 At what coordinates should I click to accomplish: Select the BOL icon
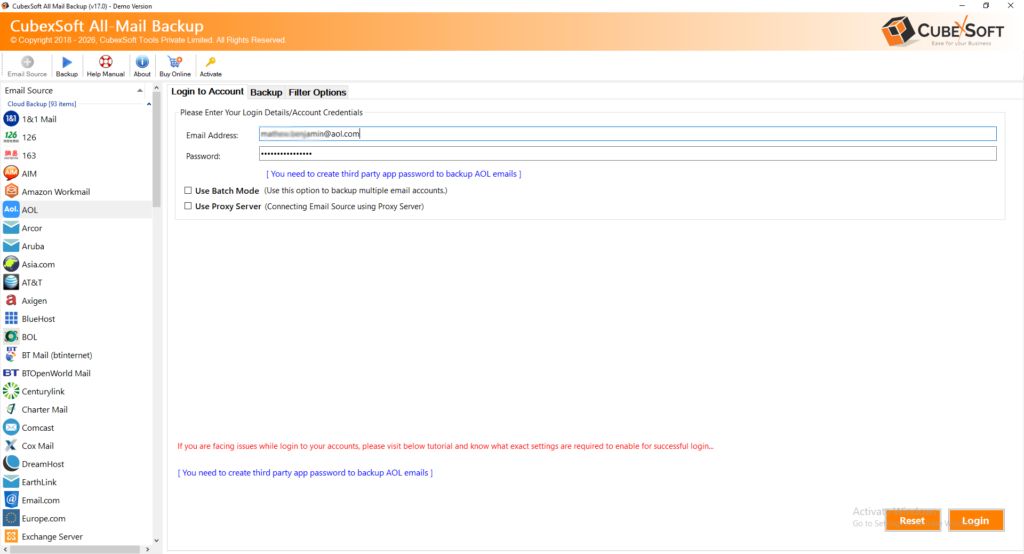click(11, 336)
